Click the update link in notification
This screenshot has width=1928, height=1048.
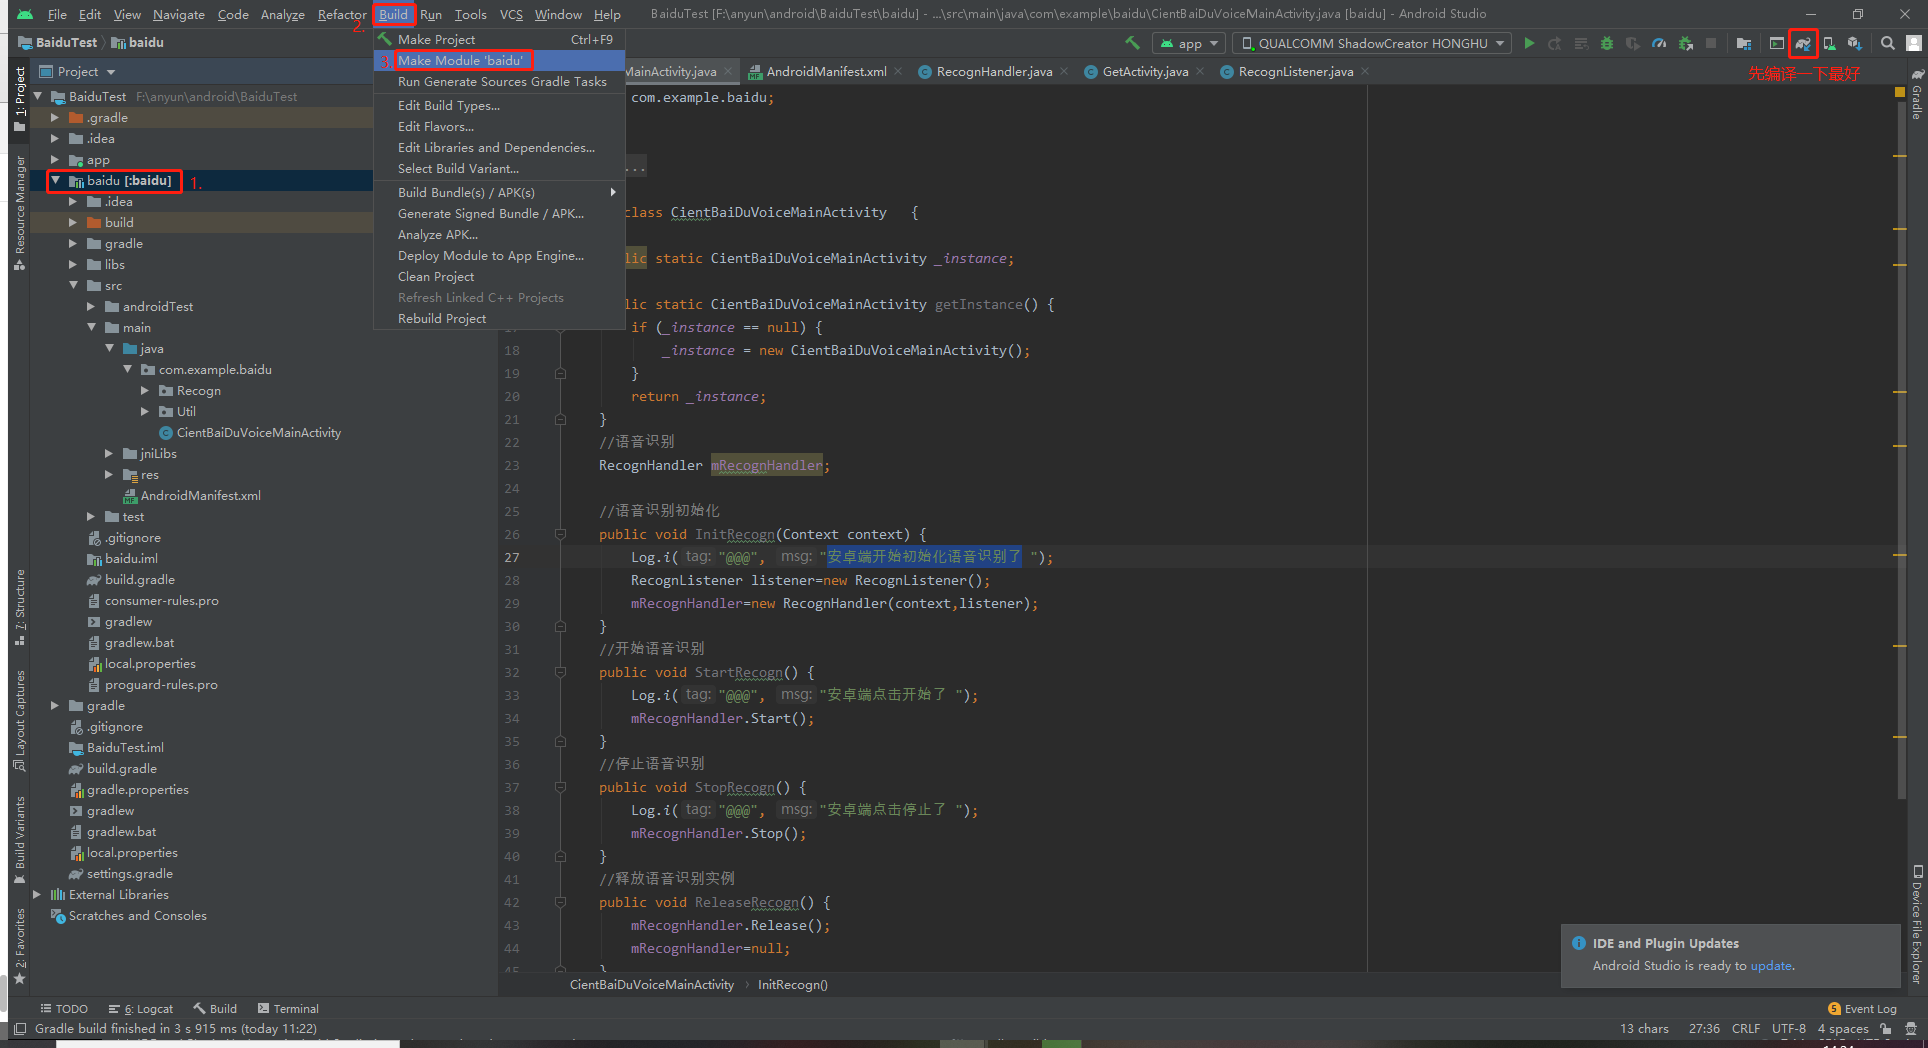1771,966
